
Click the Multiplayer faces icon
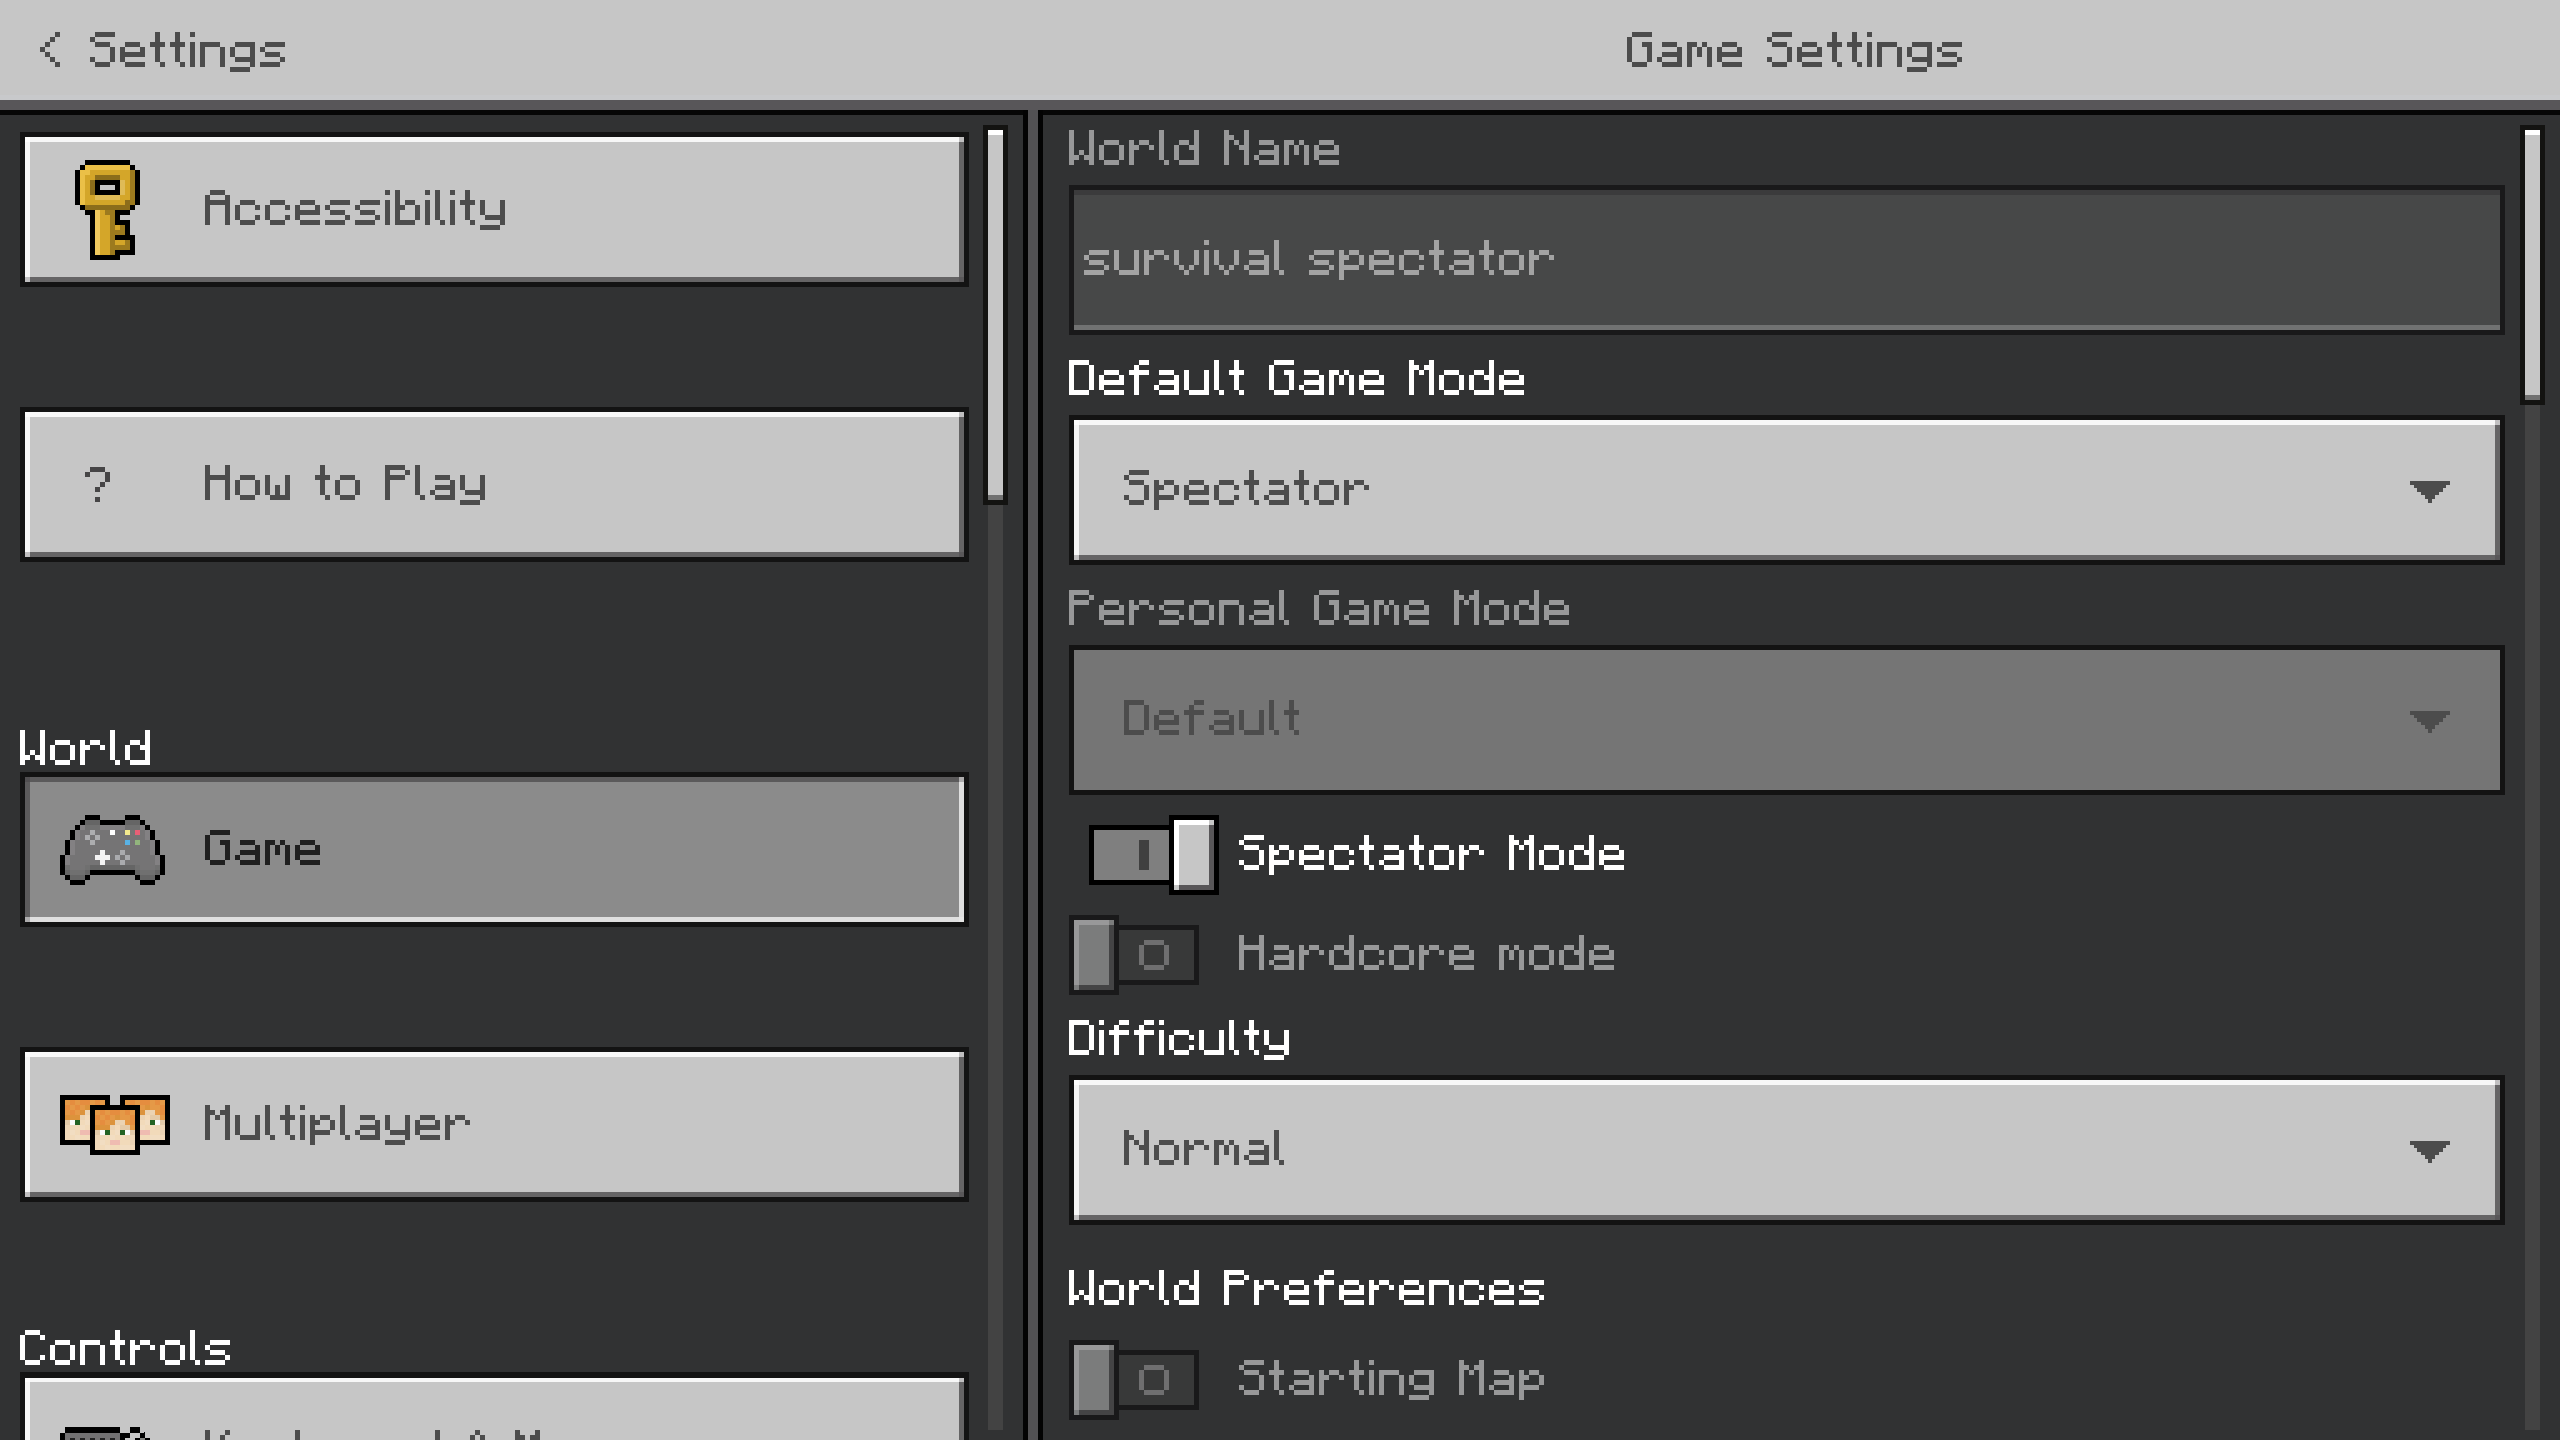click(114, 1124)
